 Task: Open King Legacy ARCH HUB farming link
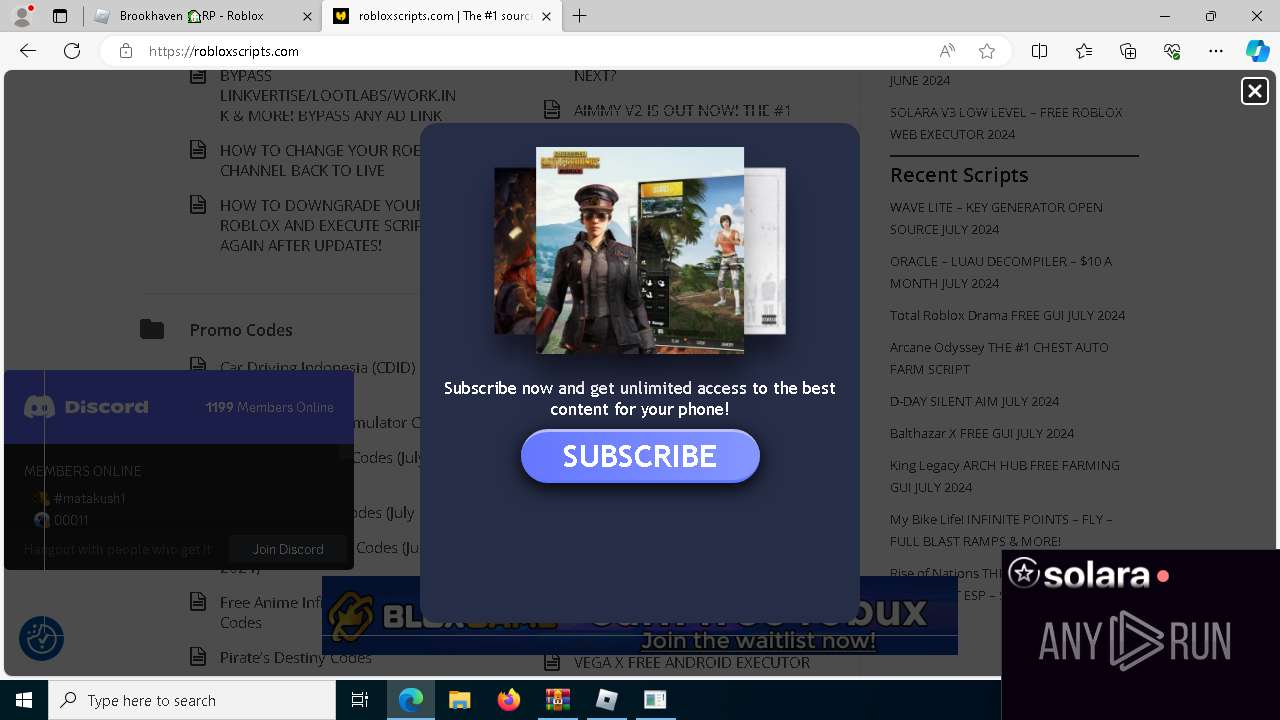(x=1004, y=476)
